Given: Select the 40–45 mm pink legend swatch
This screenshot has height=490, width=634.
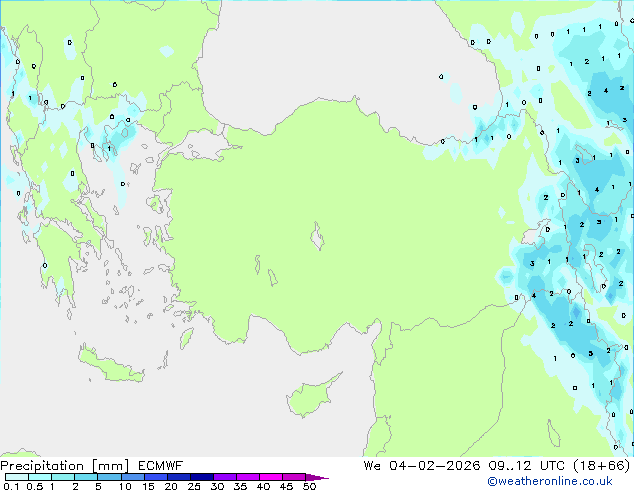Looking at the screenshot, I should pos(271,477).
